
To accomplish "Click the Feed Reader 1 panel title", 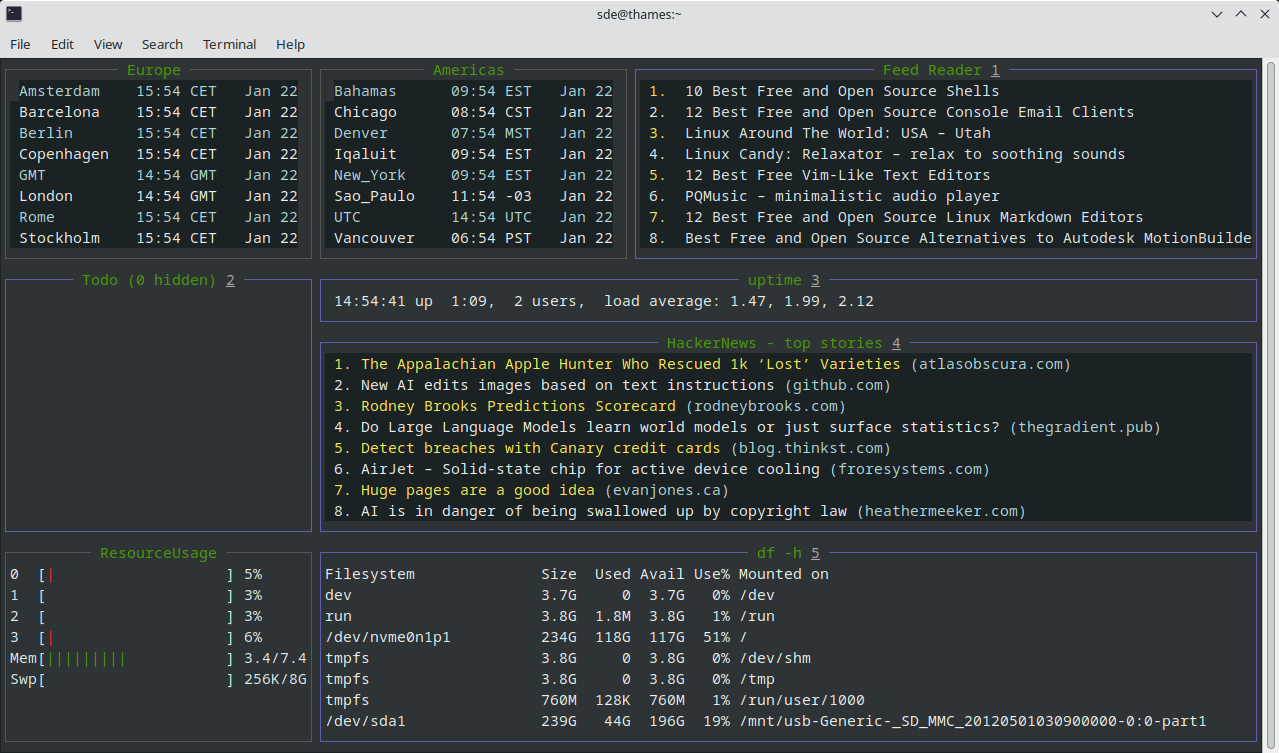I will 941,70.
